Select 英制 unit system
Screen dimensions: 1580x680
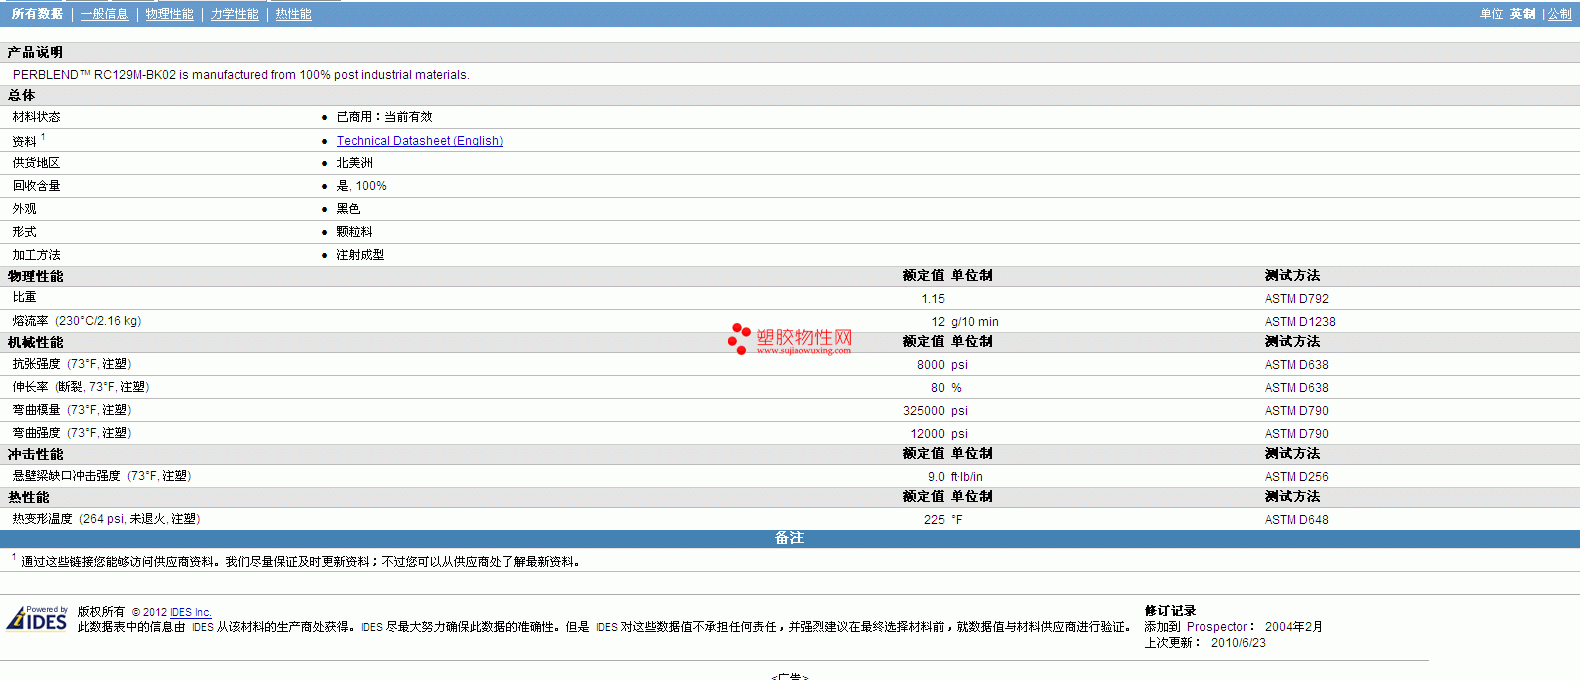click(1523, 14)
